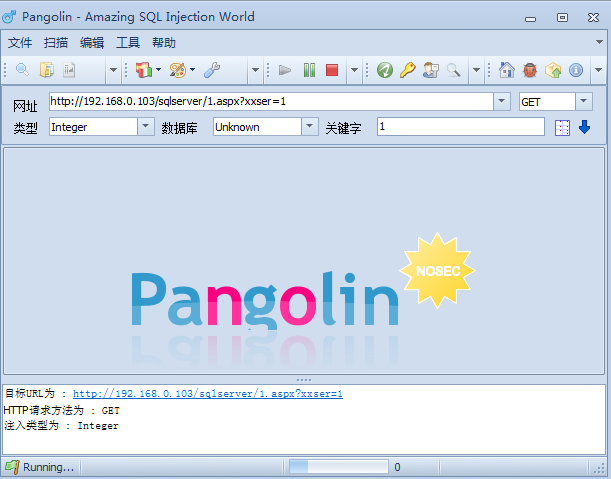The height and width of the screenshot is (479, 611).
Task: Pause the scan with green bars
Action: [309, 70]
